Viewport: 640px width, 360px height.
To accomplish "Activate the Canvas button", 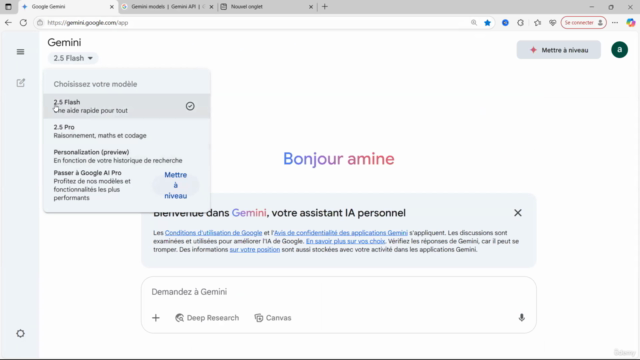I will tap(273, 318).
